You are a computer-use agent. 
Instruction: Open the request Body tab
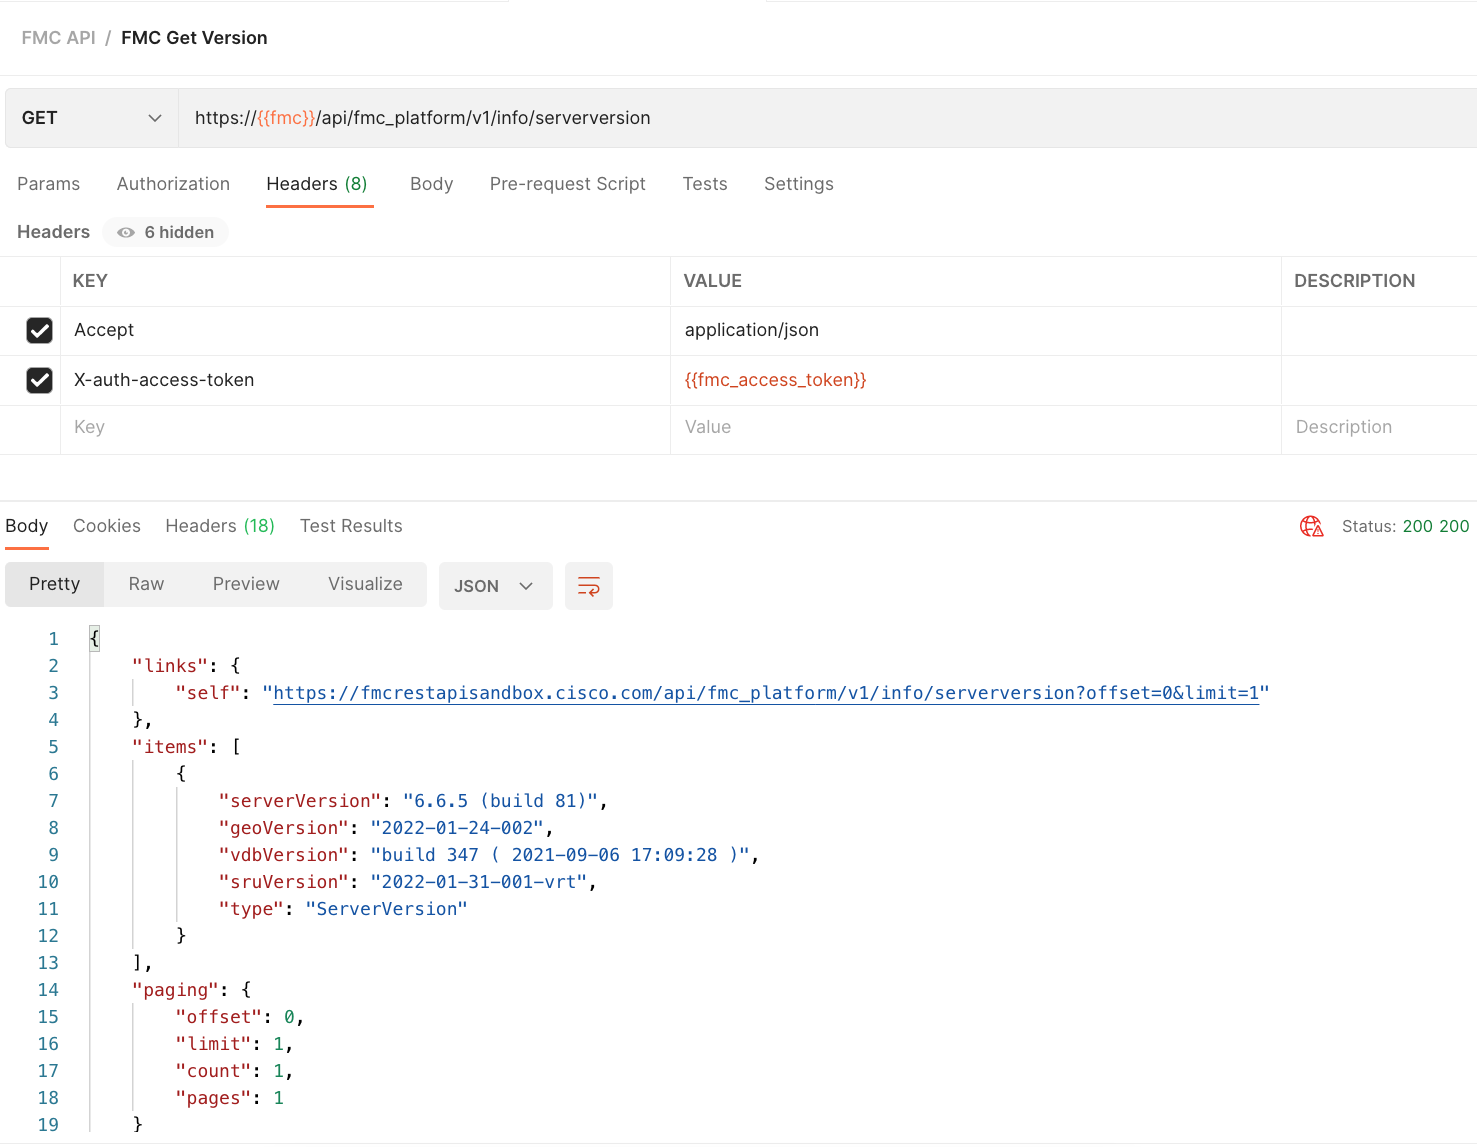coord(431,184)
